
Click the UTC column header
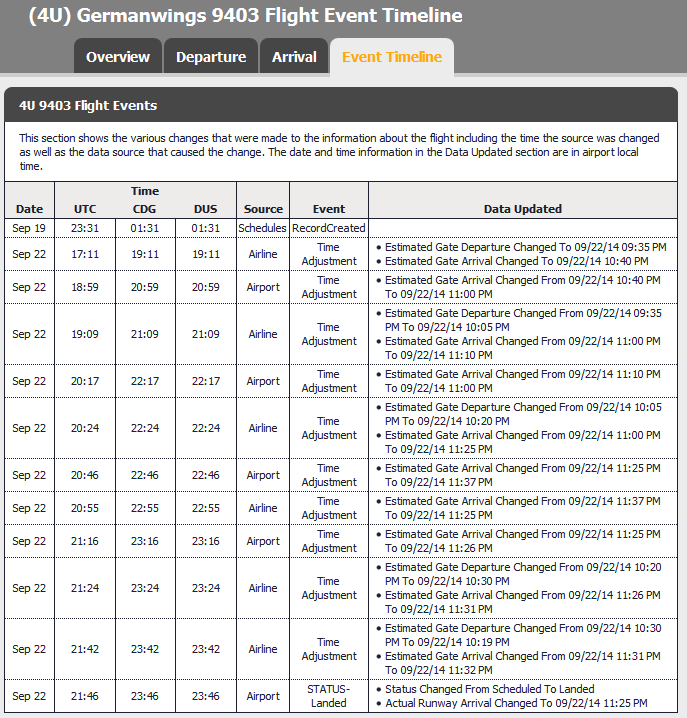(x=85, y=209)
